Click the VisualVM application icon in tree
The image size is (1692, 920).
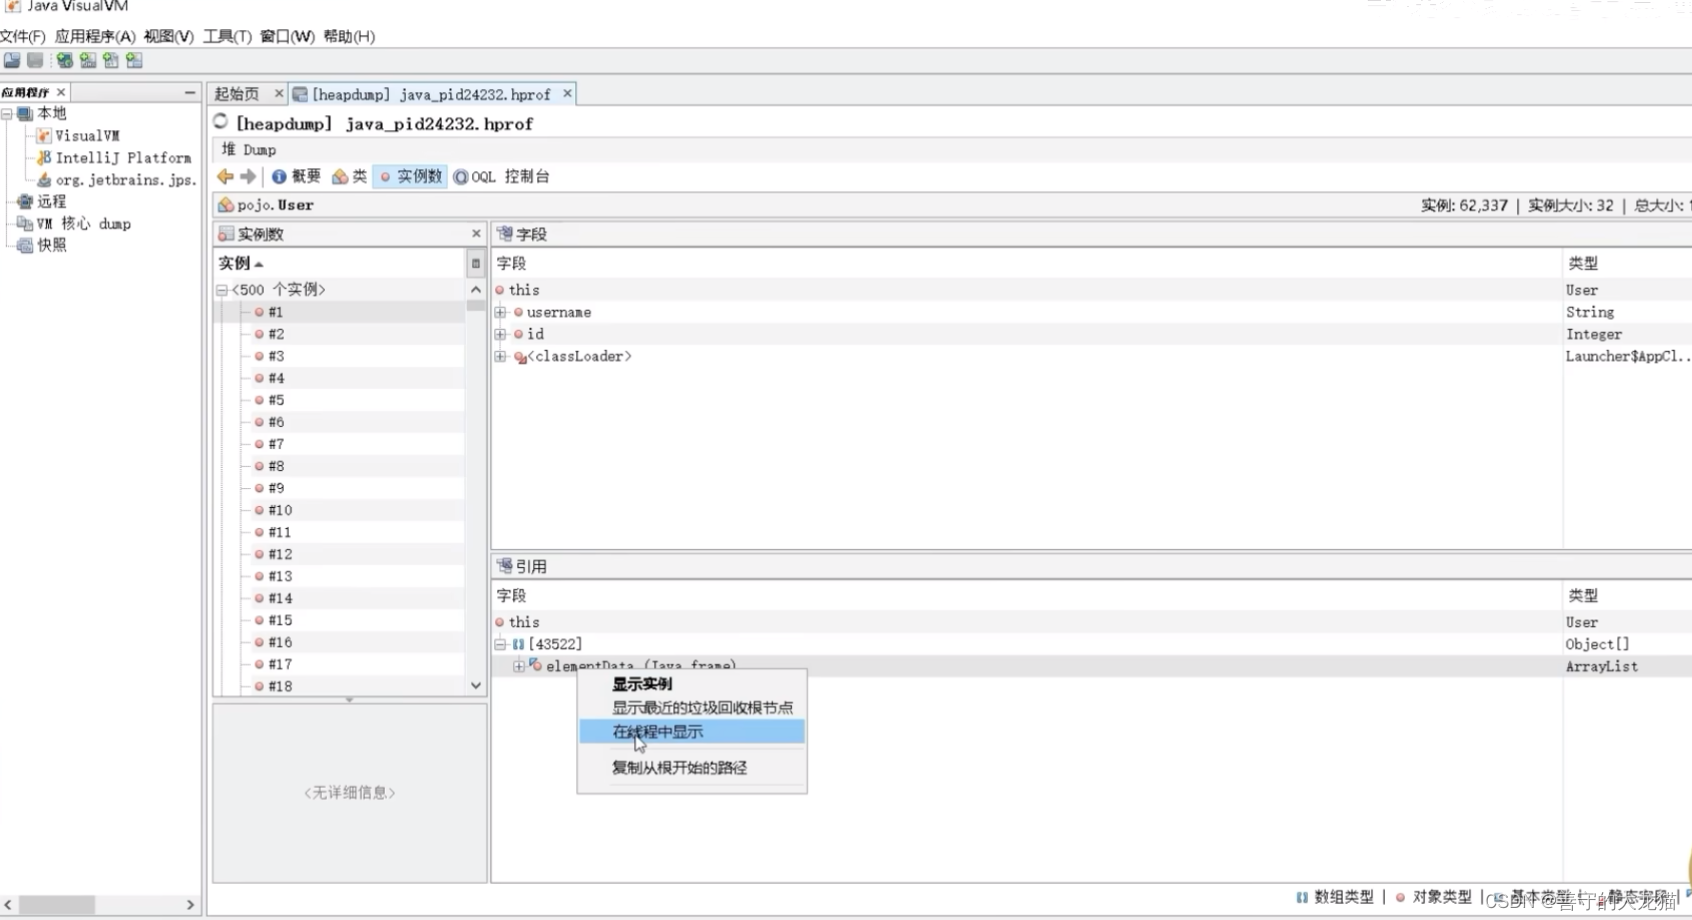coord(44,136)
